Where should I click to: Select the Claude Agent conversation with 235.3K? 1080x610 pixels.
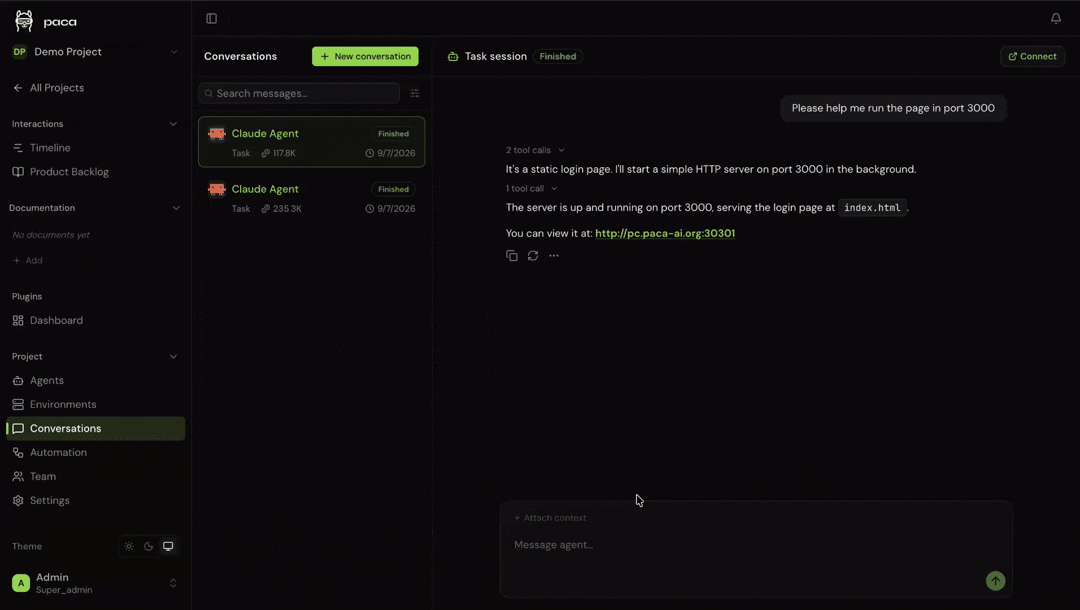click(x=311, y=198)
